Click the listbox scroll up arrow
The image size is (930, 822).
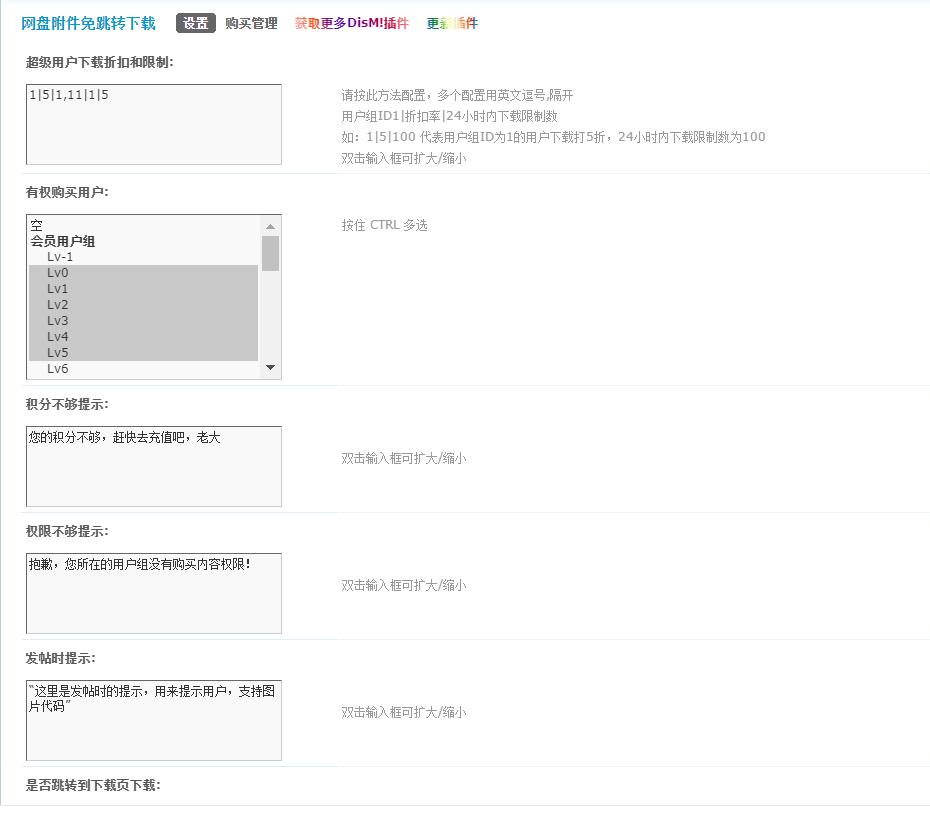(x=270, y=226)
